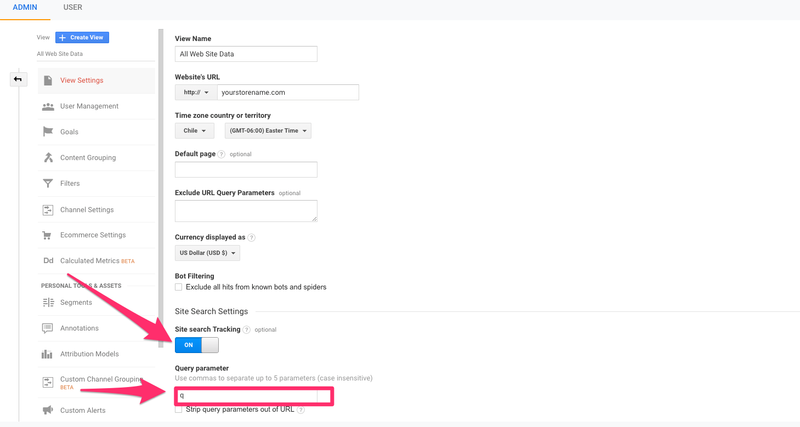Open Custom Alerts link

(x=83, y=410)
